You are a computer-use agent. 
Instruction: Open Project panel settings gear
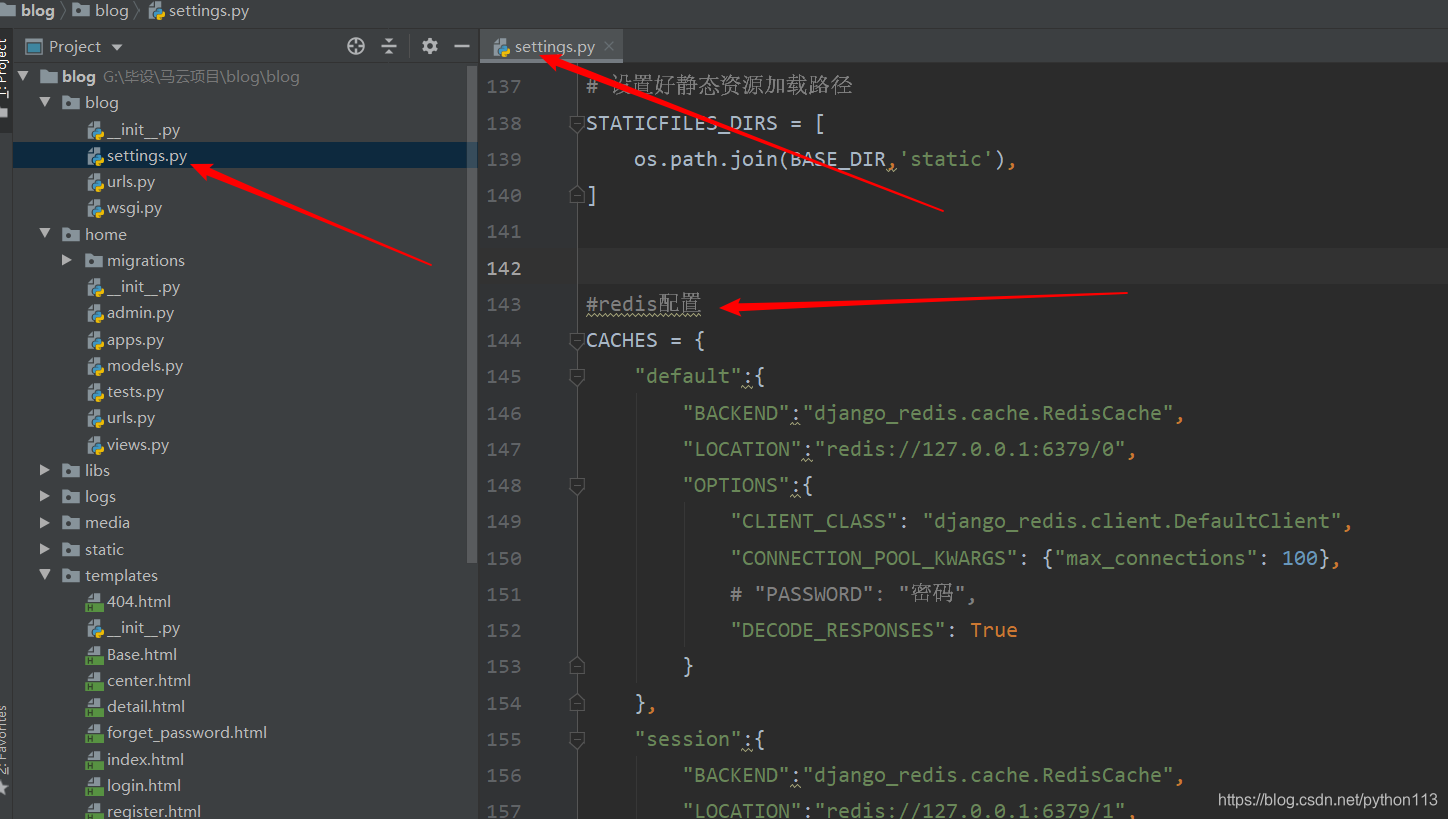430,46
